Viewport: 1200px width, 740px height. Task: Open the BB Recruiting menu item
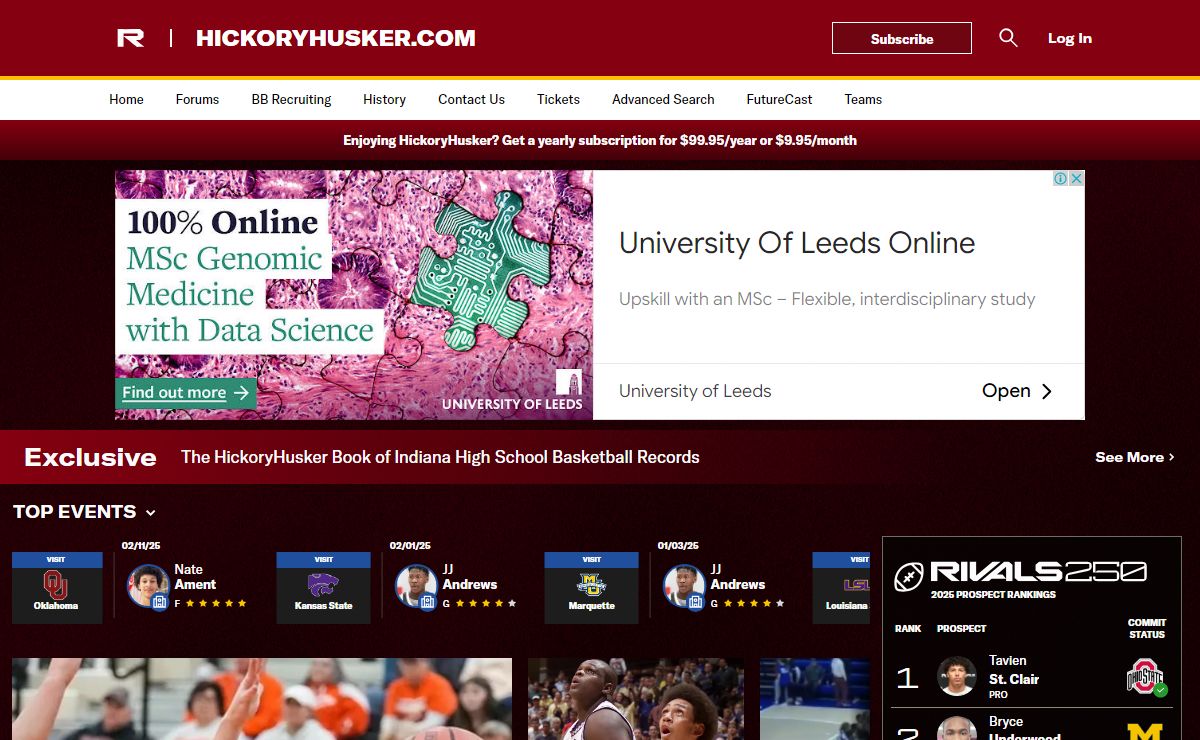click(291, 99)
